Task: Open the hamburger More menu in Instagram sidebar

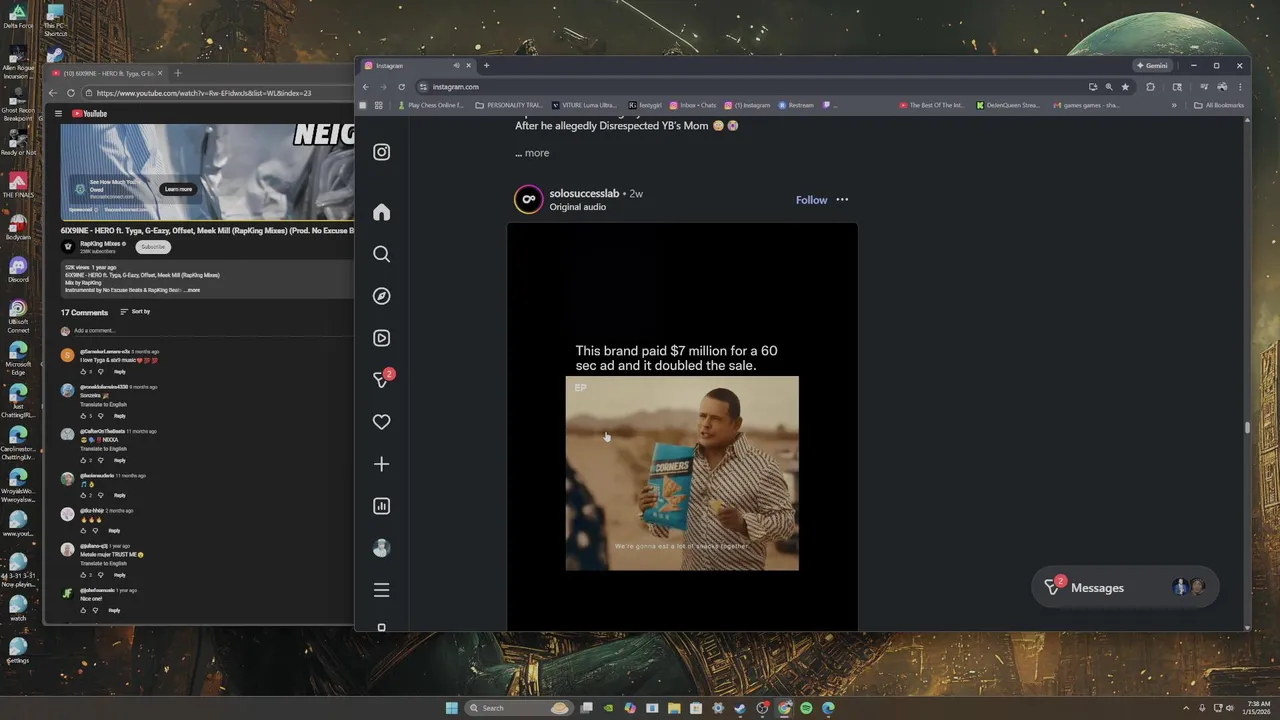Action: (x=381, y=590)
